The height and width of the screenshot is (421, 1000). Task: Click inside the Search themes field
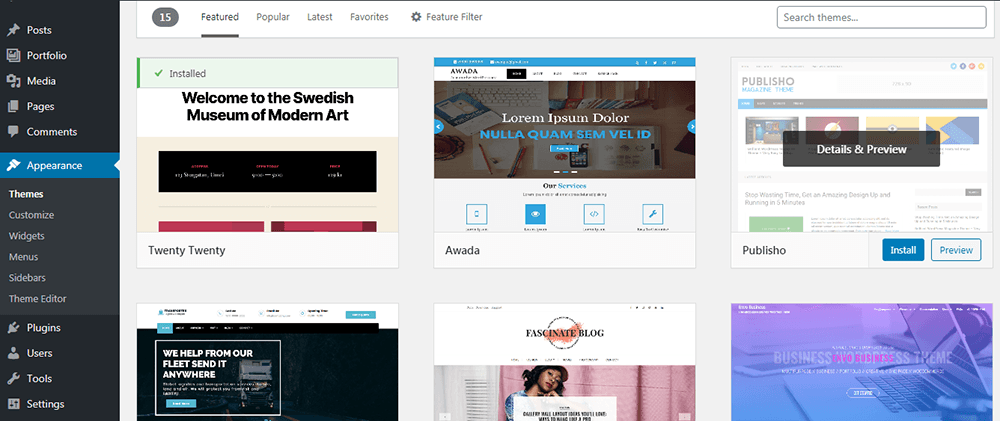[881, 17]
